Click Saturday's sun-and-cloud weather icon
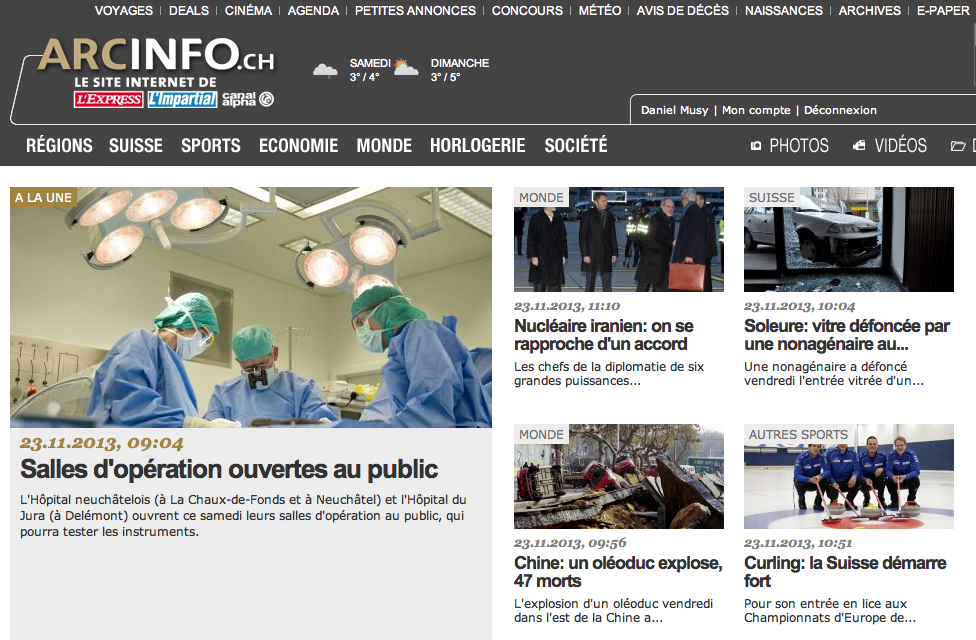 click(x=405, y=67)
